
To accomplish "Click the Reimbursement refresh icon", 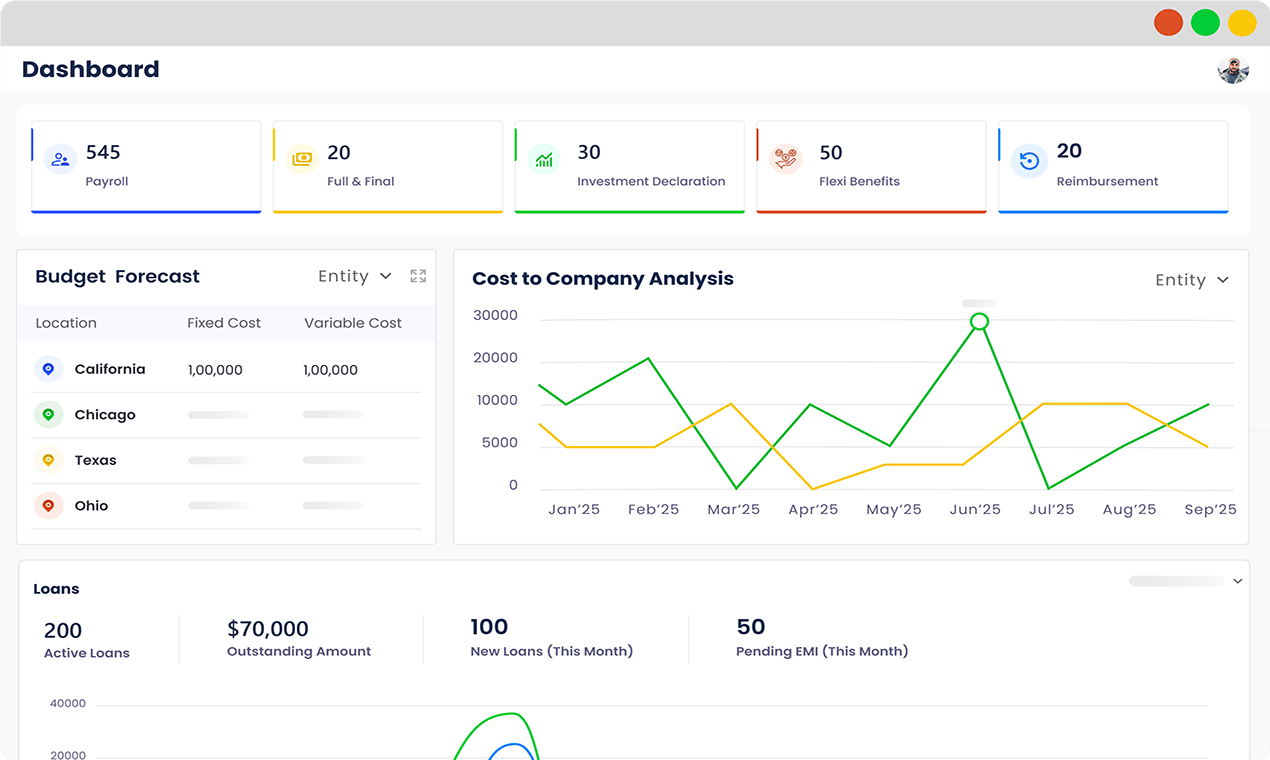I will [x=1029, y=160].
